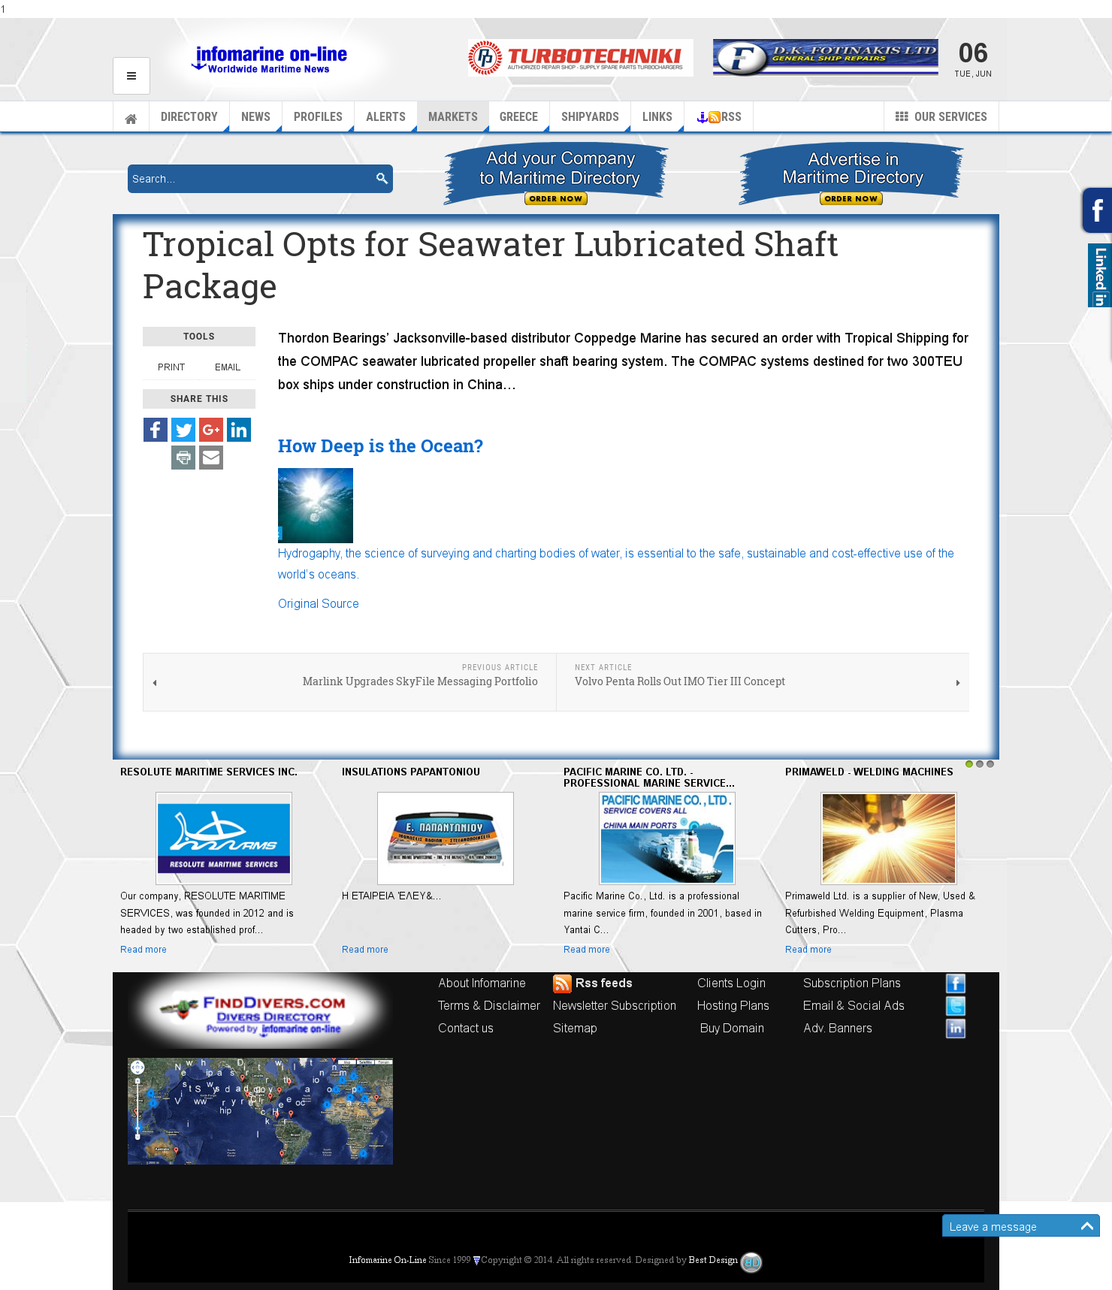Select first green carousel dot
Viewport: 1112px width, 1290px height.
point(969,764)
